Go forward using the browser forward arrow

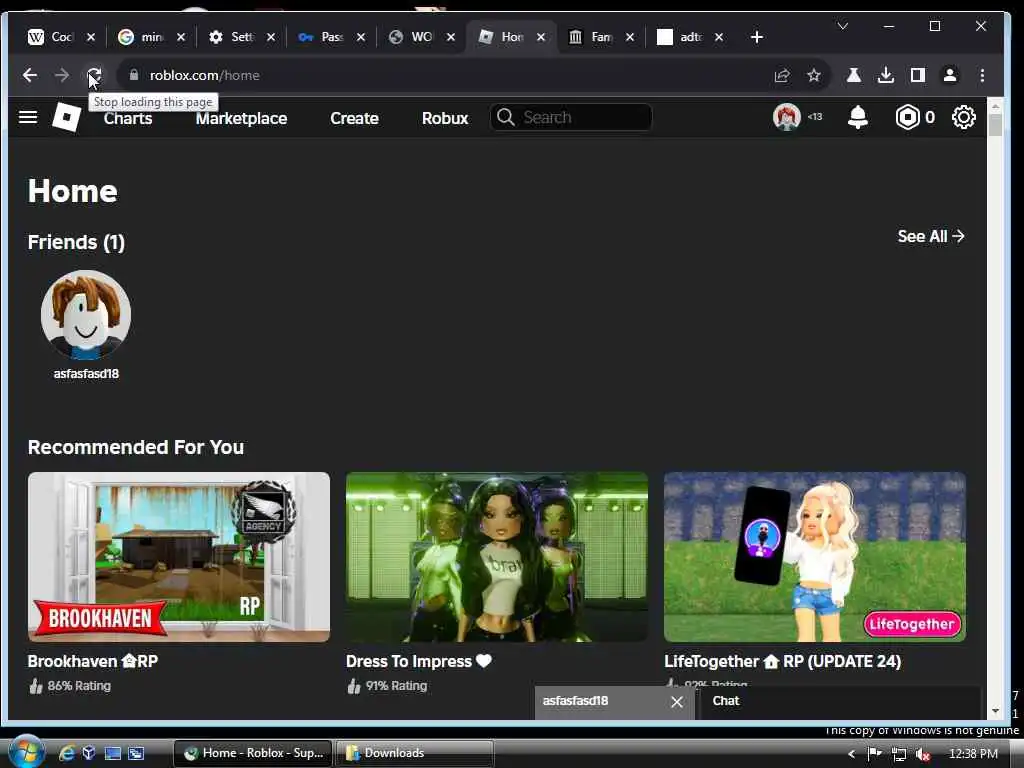pos(62,75)
